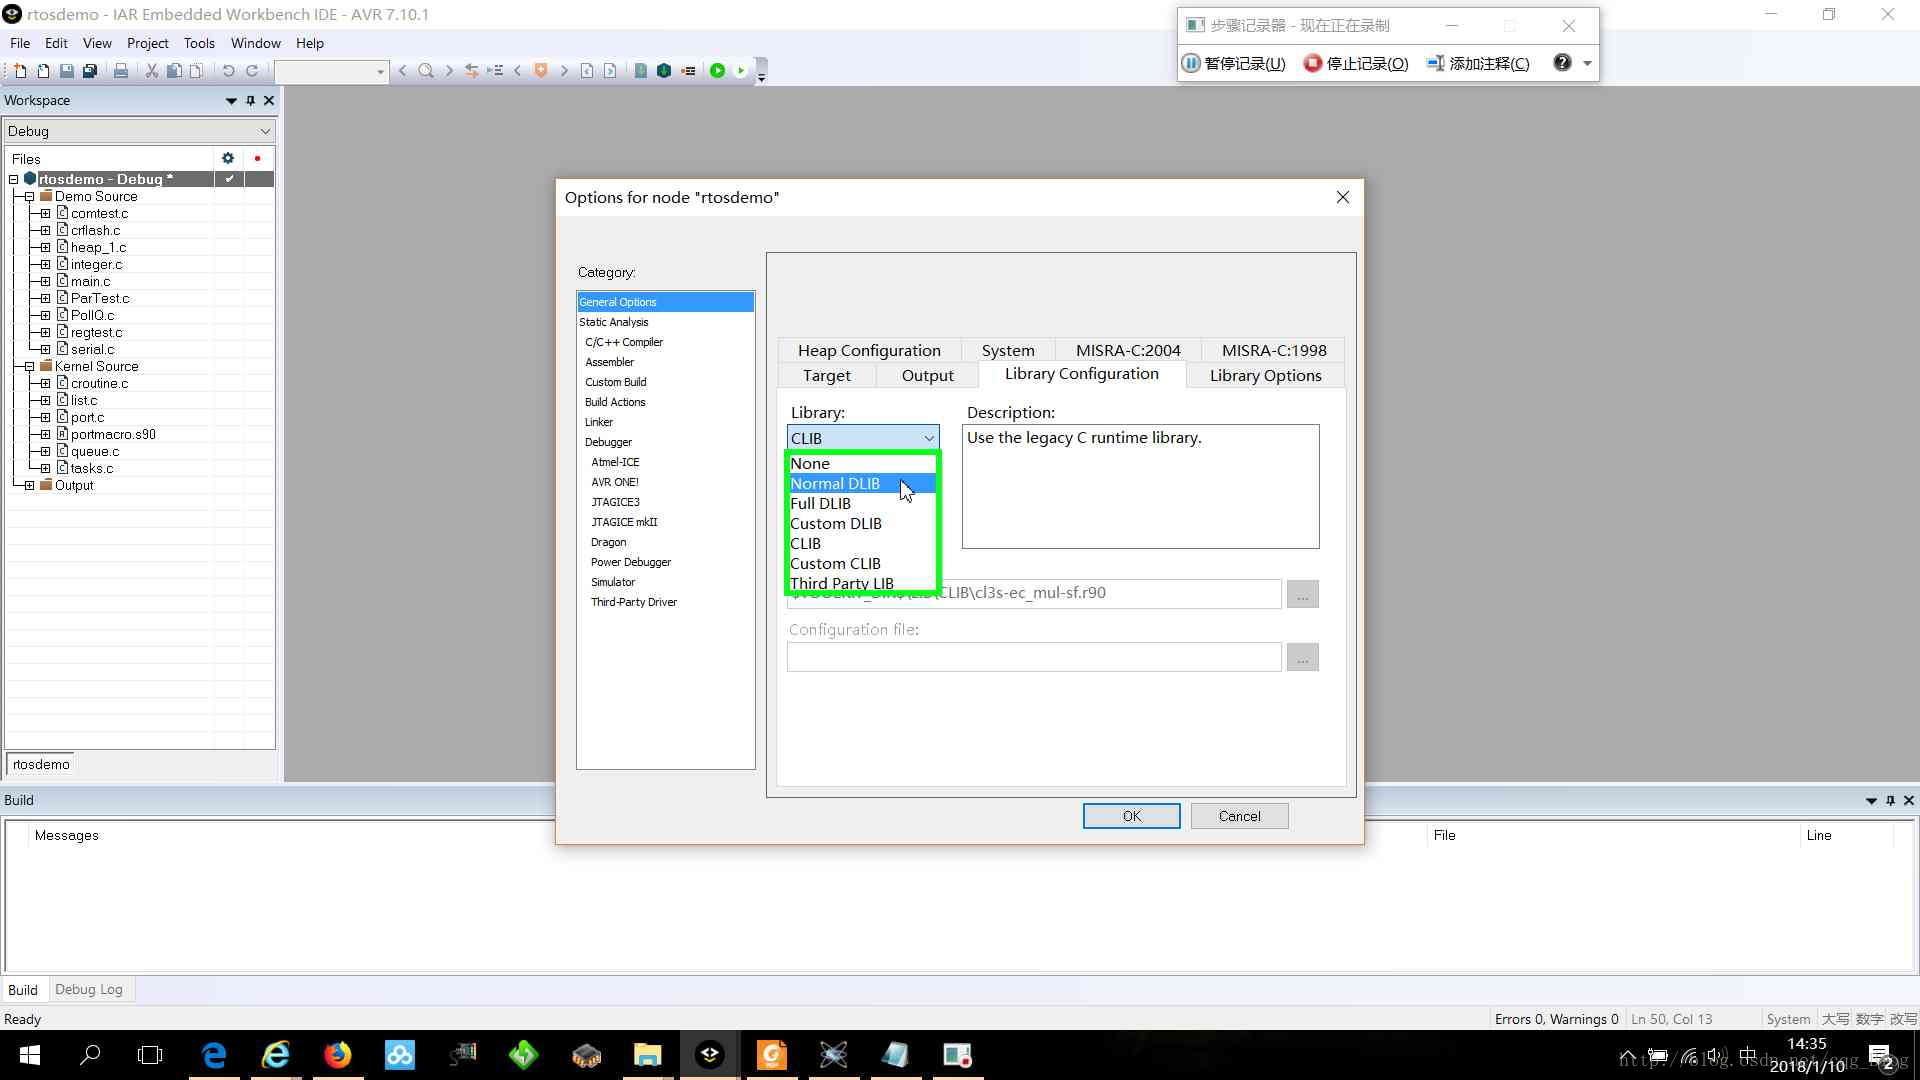Click the orange Toggle Bookmark icon

[541, 71]
